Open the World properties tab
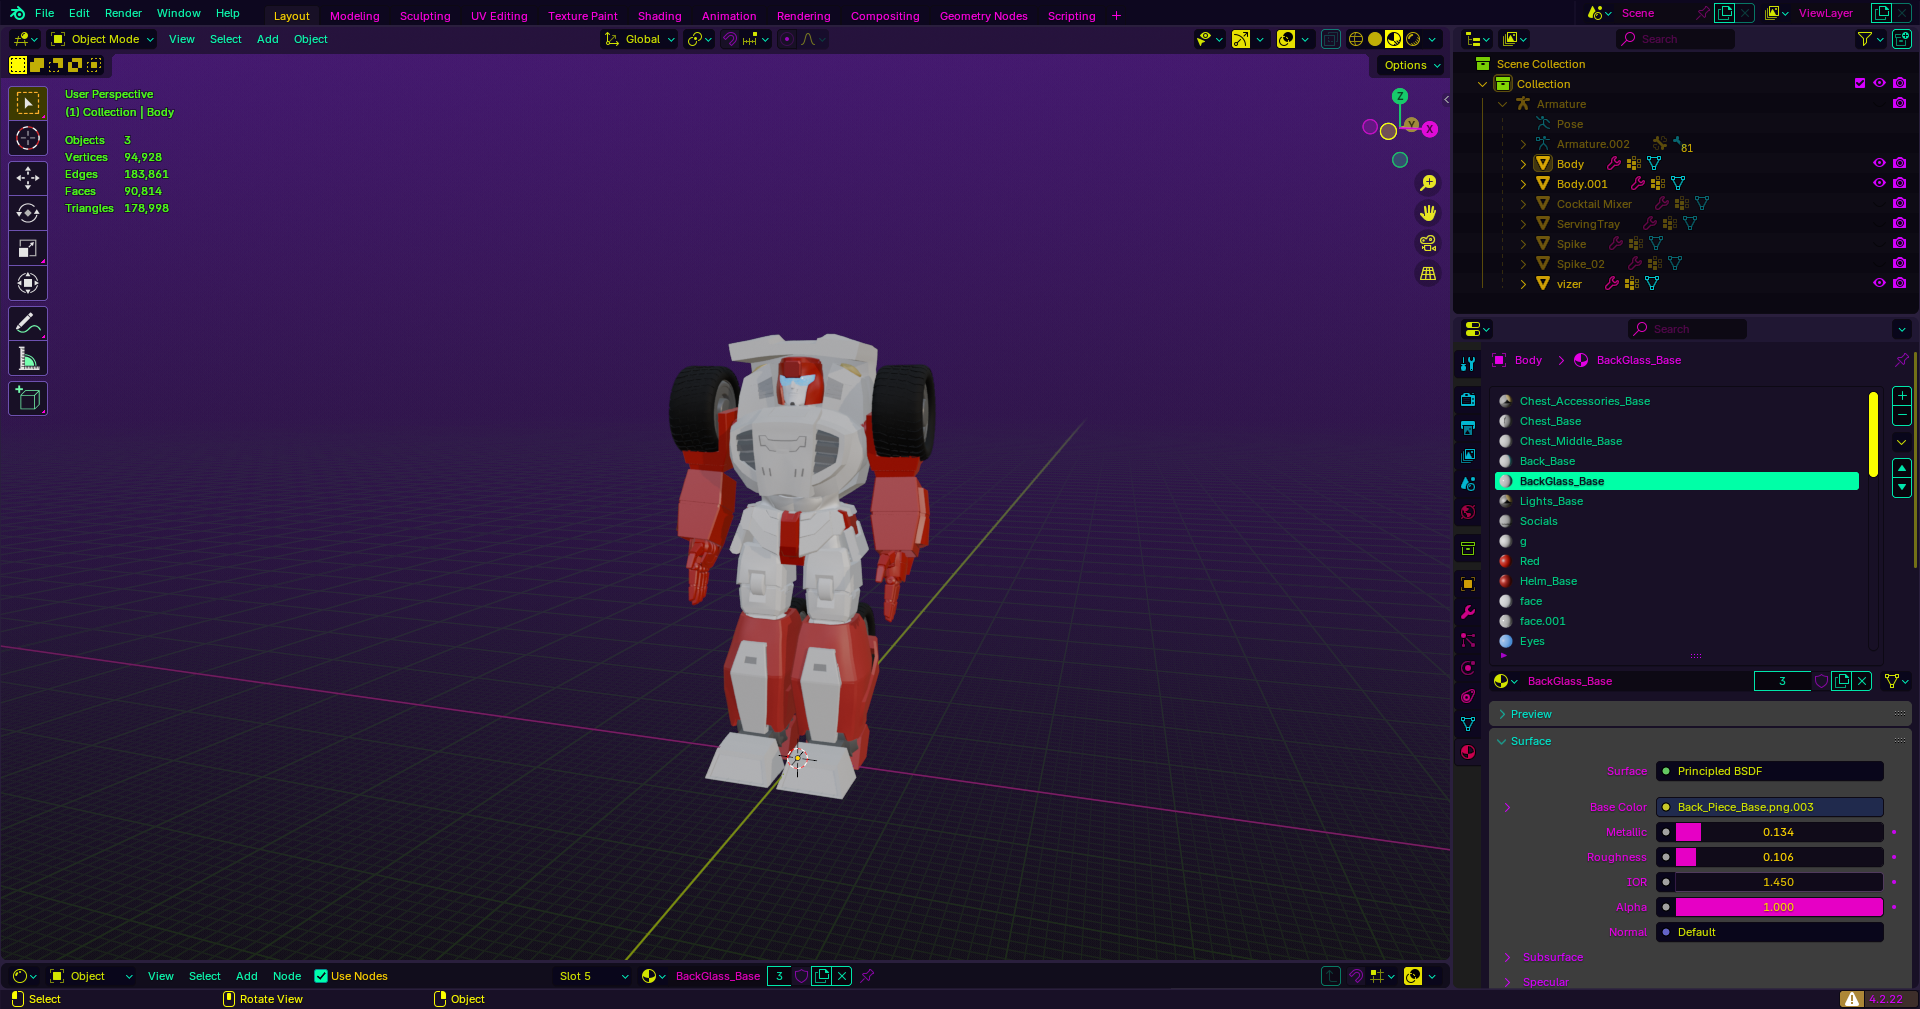Image resolution: width=1920 pixels, height=1009 pixels. (x=1468, y=512)
